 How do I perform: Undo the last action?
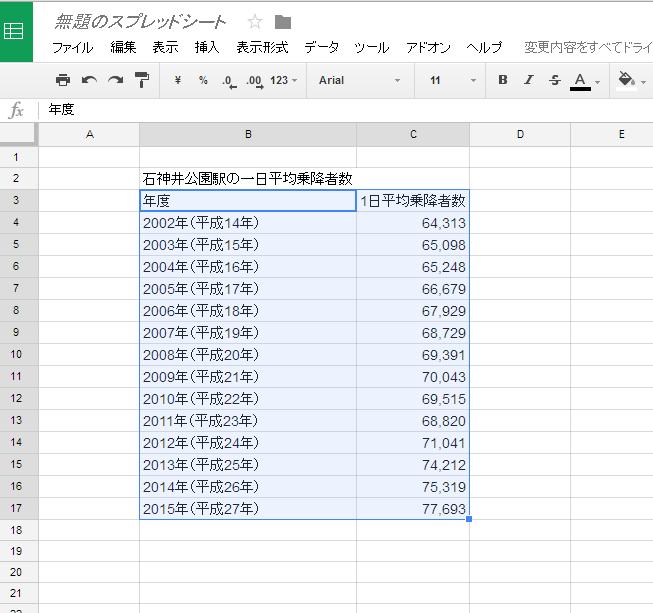(89, 80)
